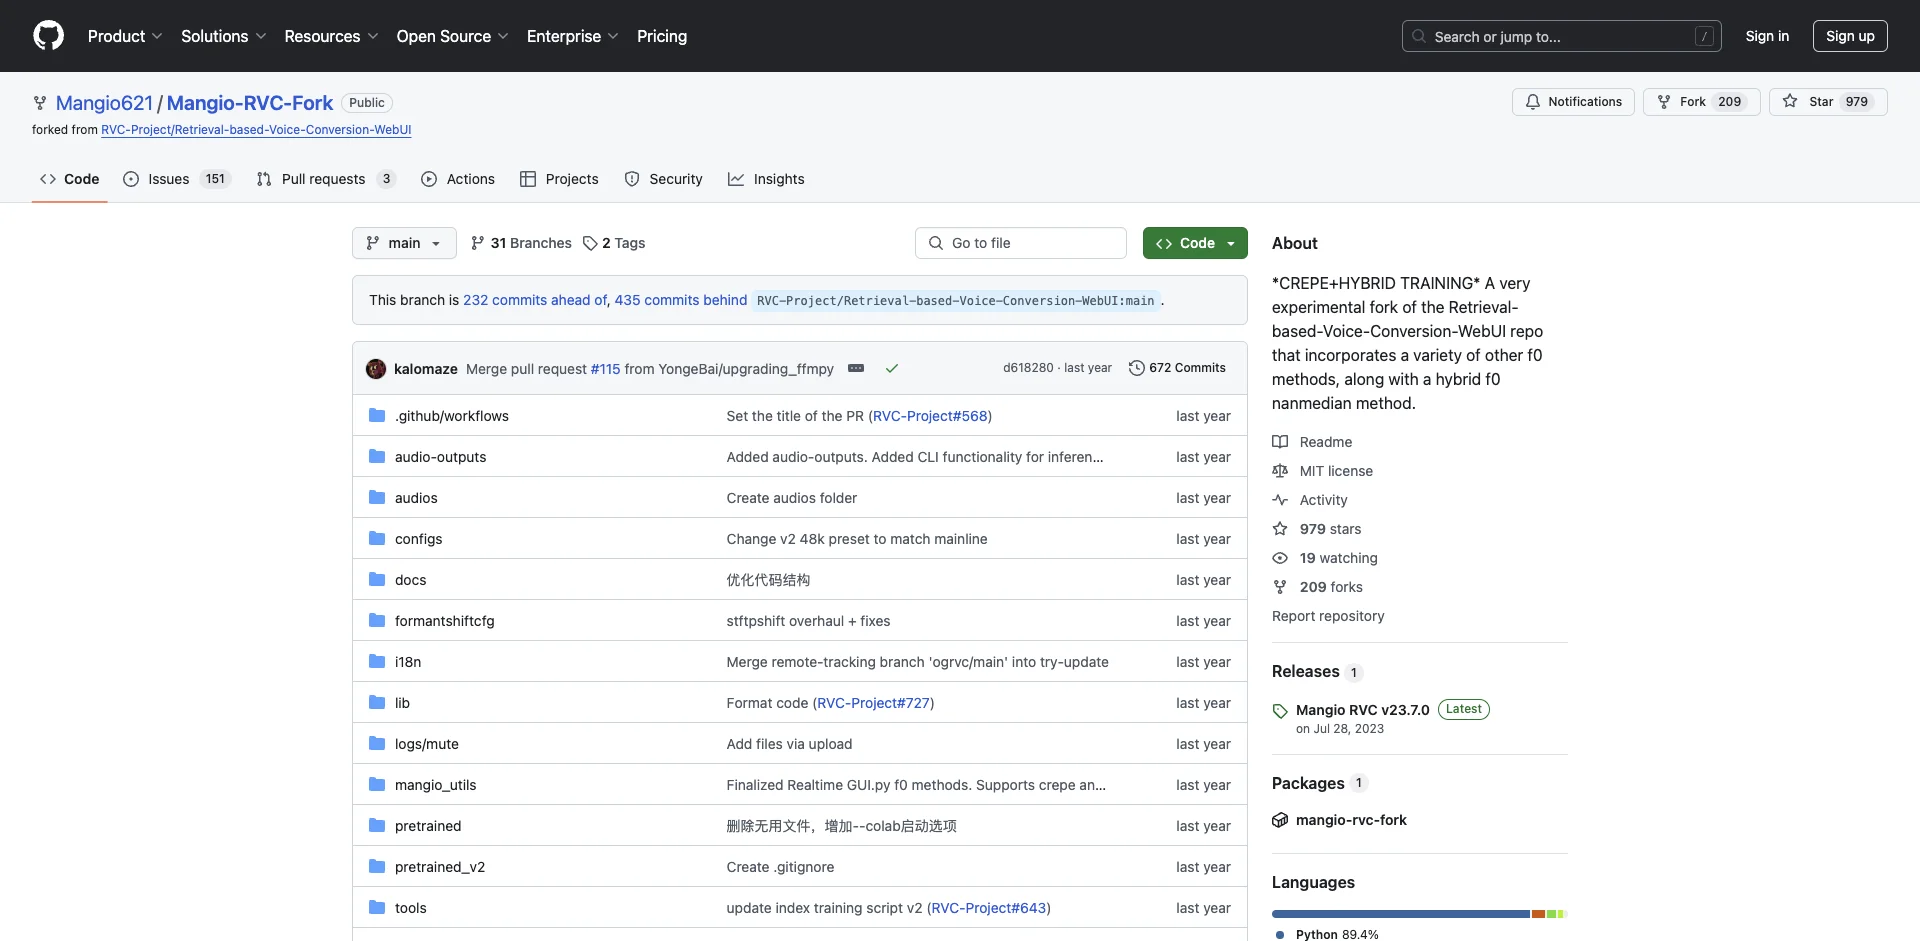The height and width of the screenshot is (941, 1920).
Task: Open the Pricing link
Action: (x=662, y=36)
